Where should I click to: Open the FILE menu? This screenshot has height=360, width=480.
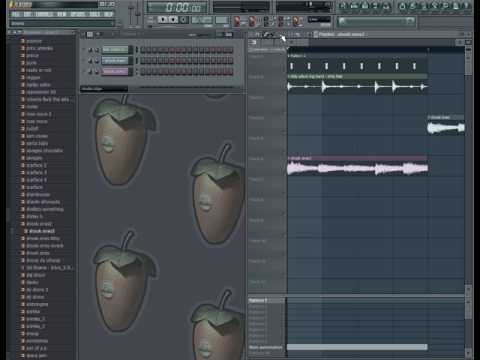(16, 14)
